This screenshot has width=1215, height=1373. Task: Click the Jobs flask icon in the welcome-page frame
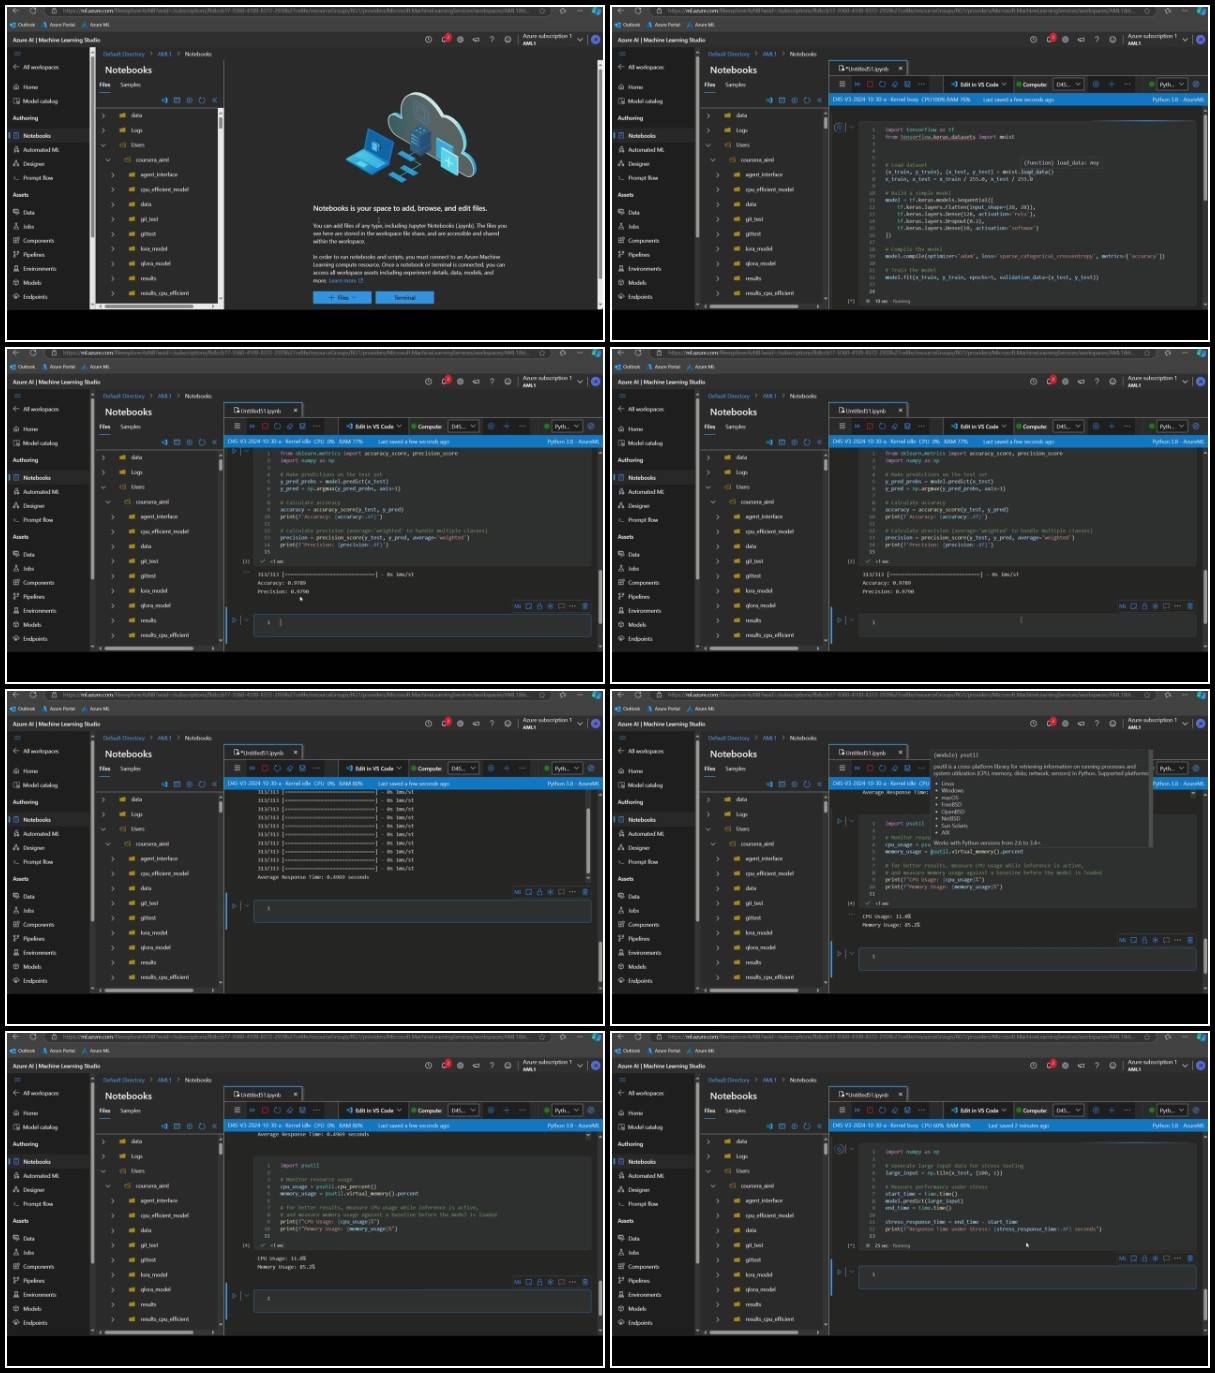(16, 226)
